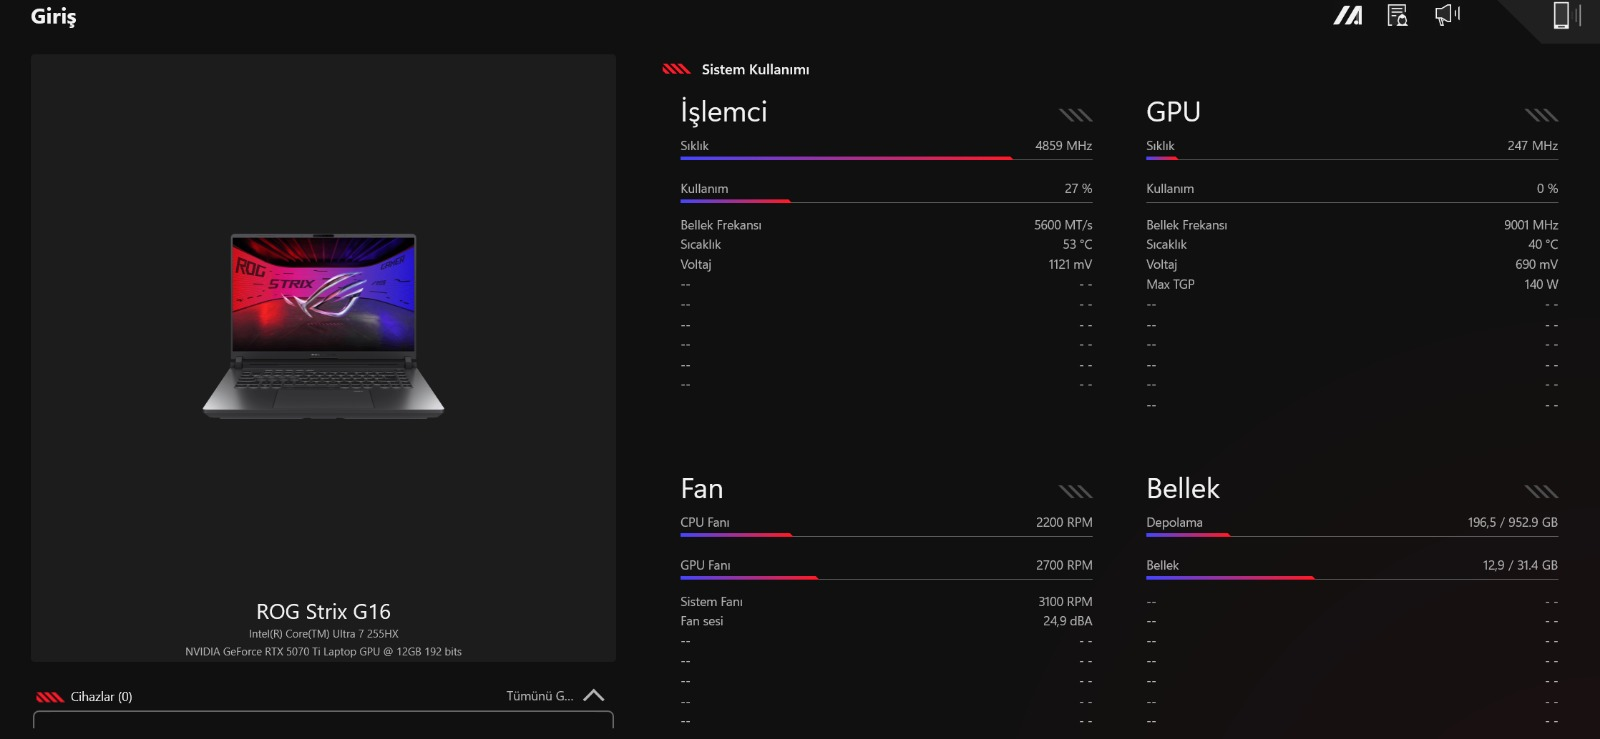Click the Fan panel stripe icon
1600x739 pixels.
[x=1076, y=491]
